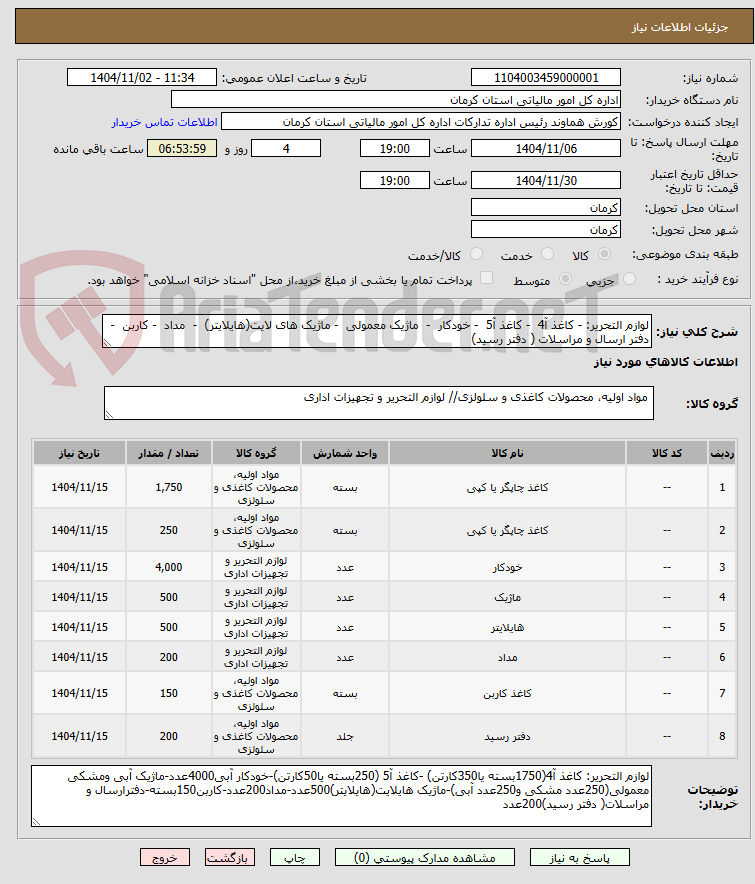Click the گروه کالا text area
This screenshot has width=755, height=884.
coord(379,403)
